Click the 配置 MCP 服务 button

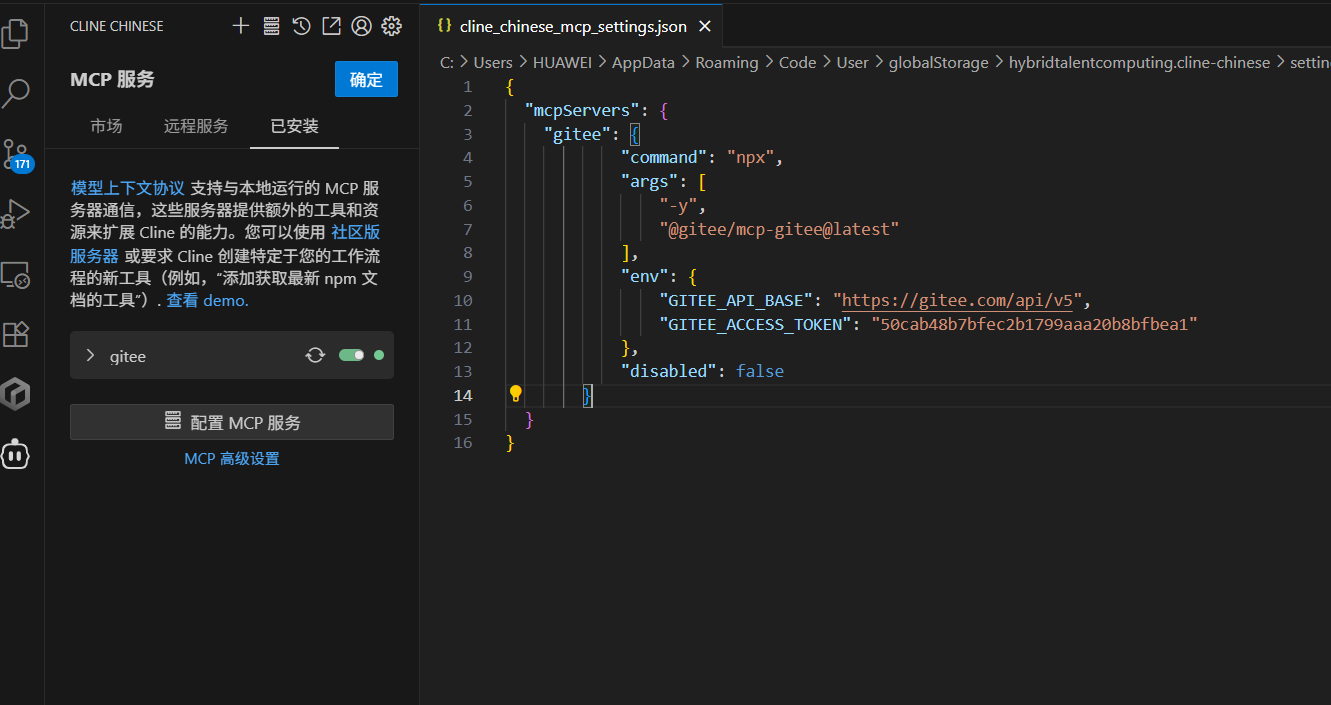pyautogui.click(x=232, y=422)
